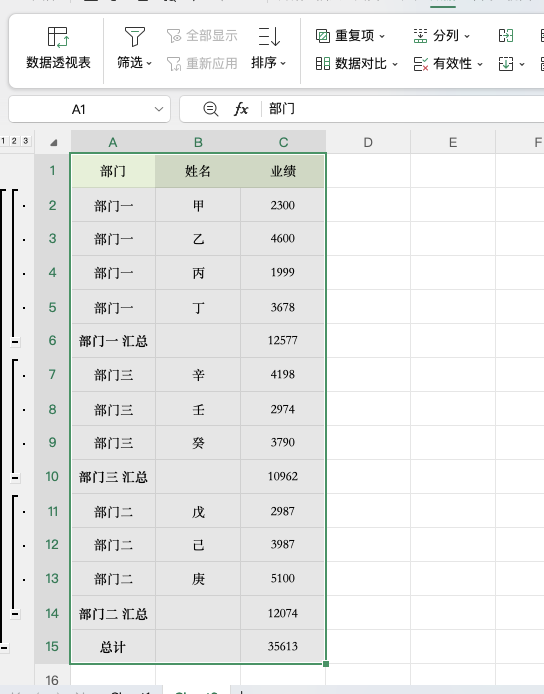
Task: Click the 姓名 header cell
Action: tap(198, 171)
